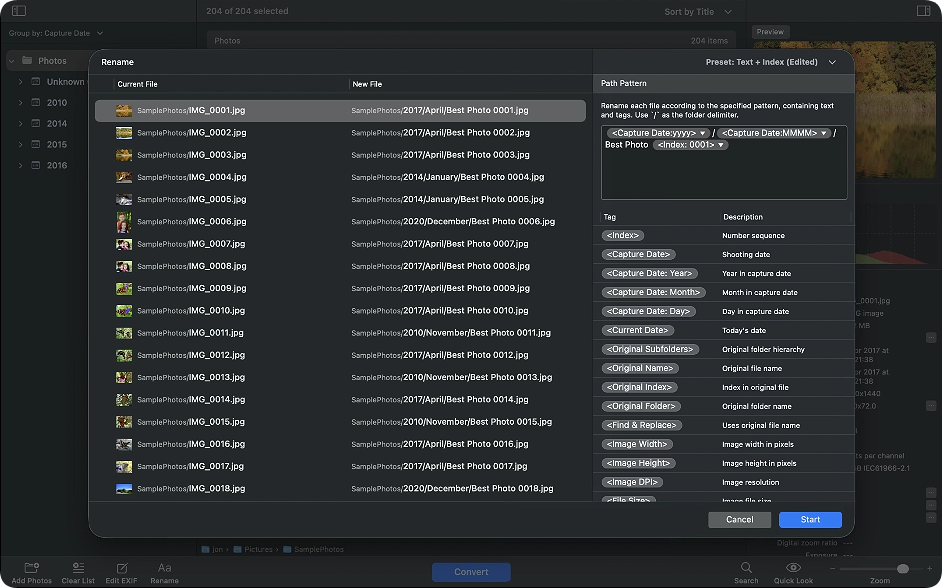942x588 pixels.
Task: Insert the <Index> tag
Action: [623, 235]
